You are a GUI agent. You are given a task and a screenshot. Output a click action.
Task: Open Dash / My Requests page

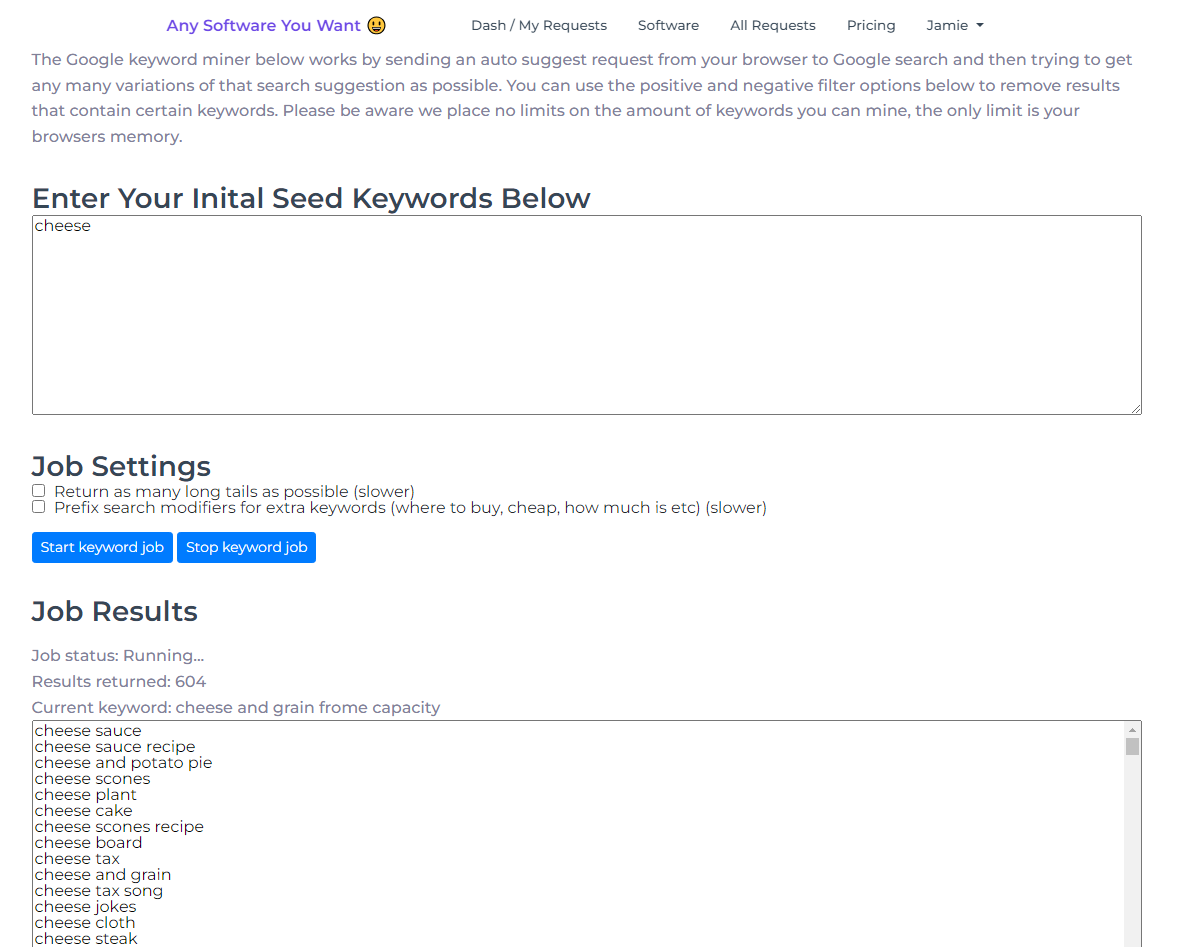click(538, 25)
